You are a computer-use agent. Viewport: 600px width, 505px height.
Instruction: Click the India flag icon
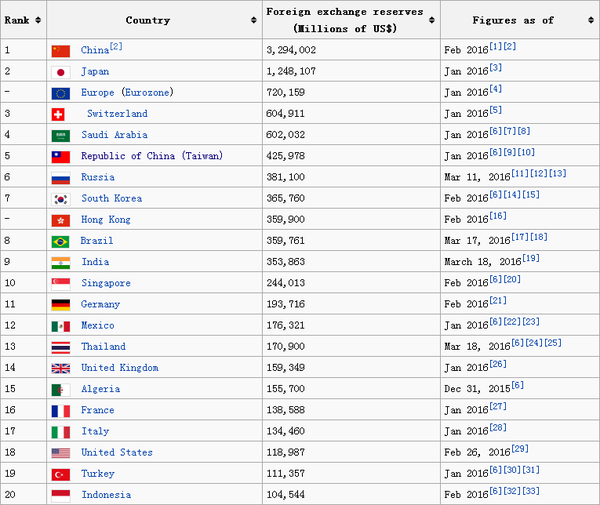(x=61, y=262)
